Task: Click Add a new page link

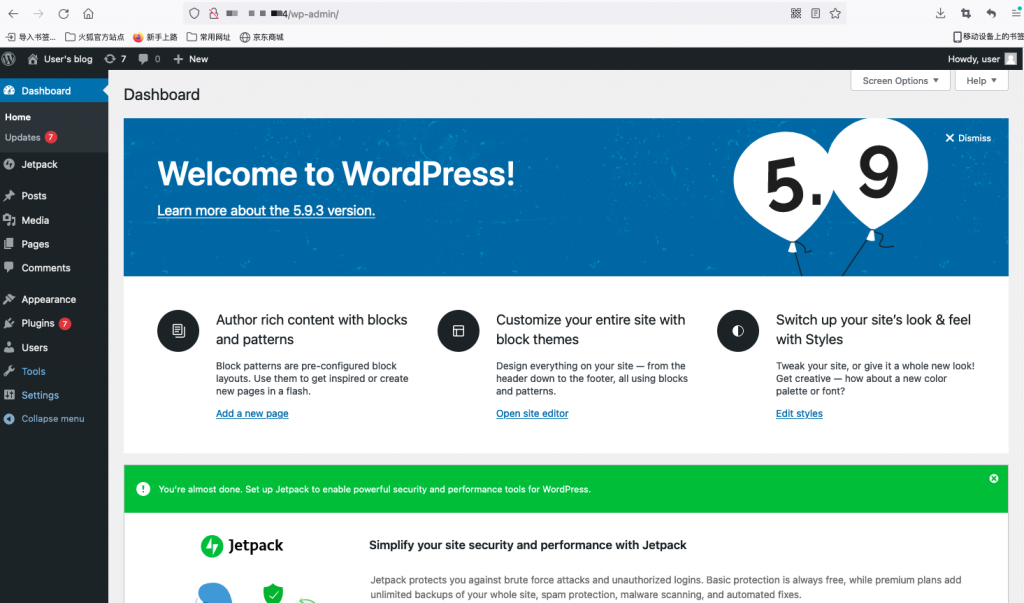Action: tap(252, 414)
